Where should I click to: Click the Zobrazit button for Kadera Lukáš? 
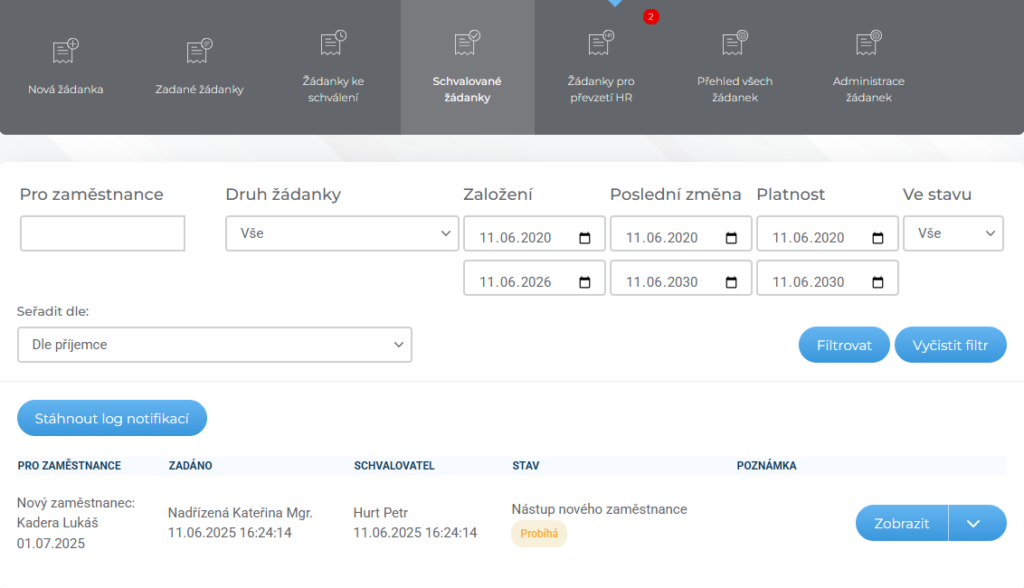(902, 523)
